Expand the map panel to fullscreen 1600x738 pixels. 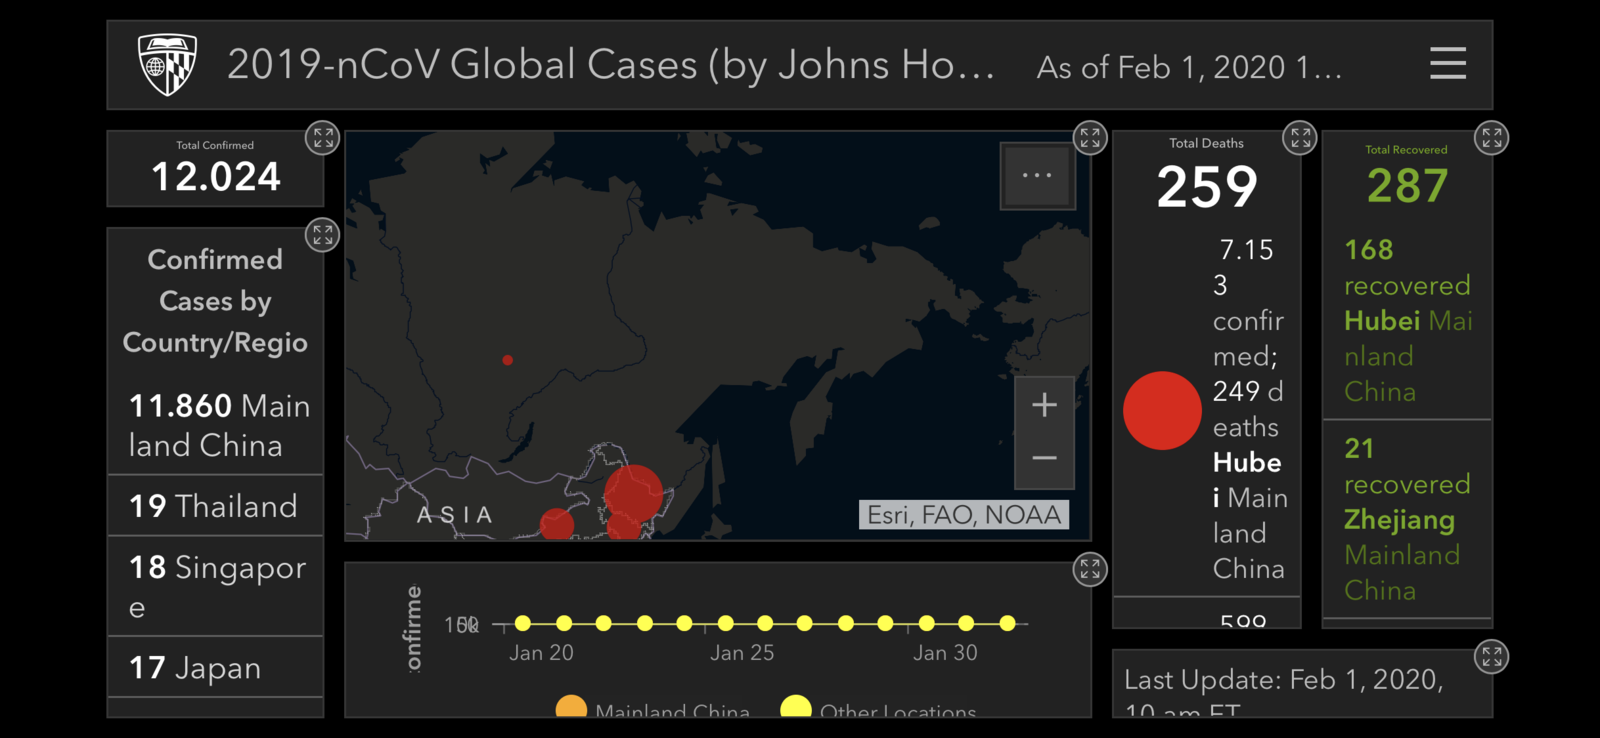click(x=1090, y=138)
